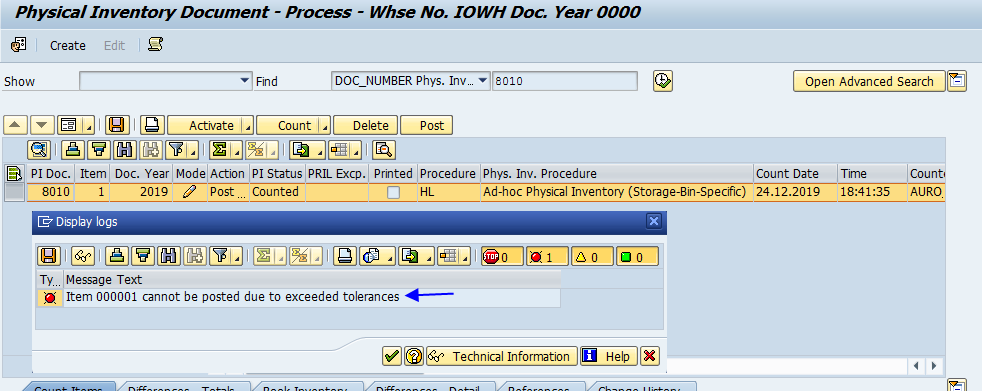Save the log with diskette icon in Display logs
Screen dimensions: 982x391
(48, 256)
